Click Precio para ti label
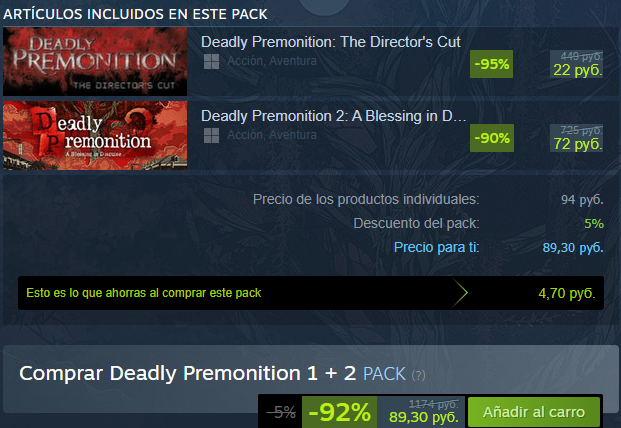The height and width of the screenshot is (428, 621). click(436, 247)
